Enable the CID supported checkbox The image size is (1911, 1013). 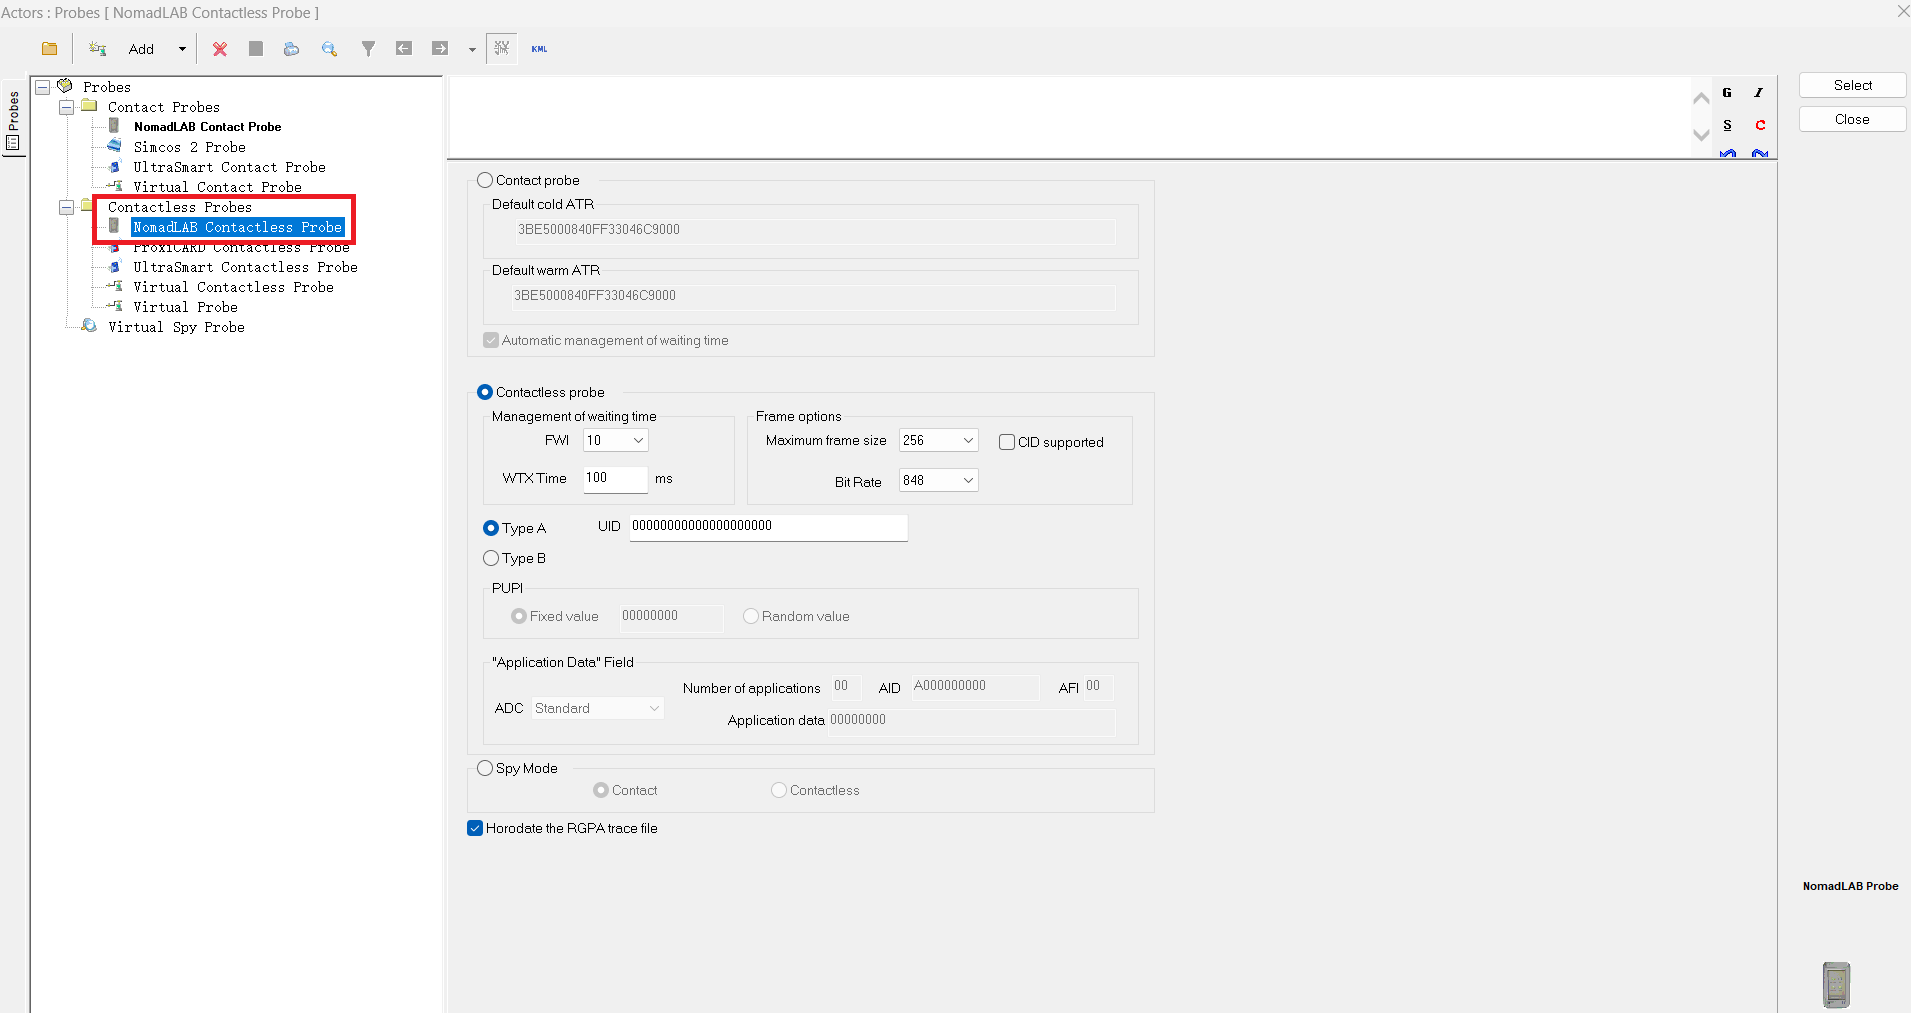click(1007, 442)
